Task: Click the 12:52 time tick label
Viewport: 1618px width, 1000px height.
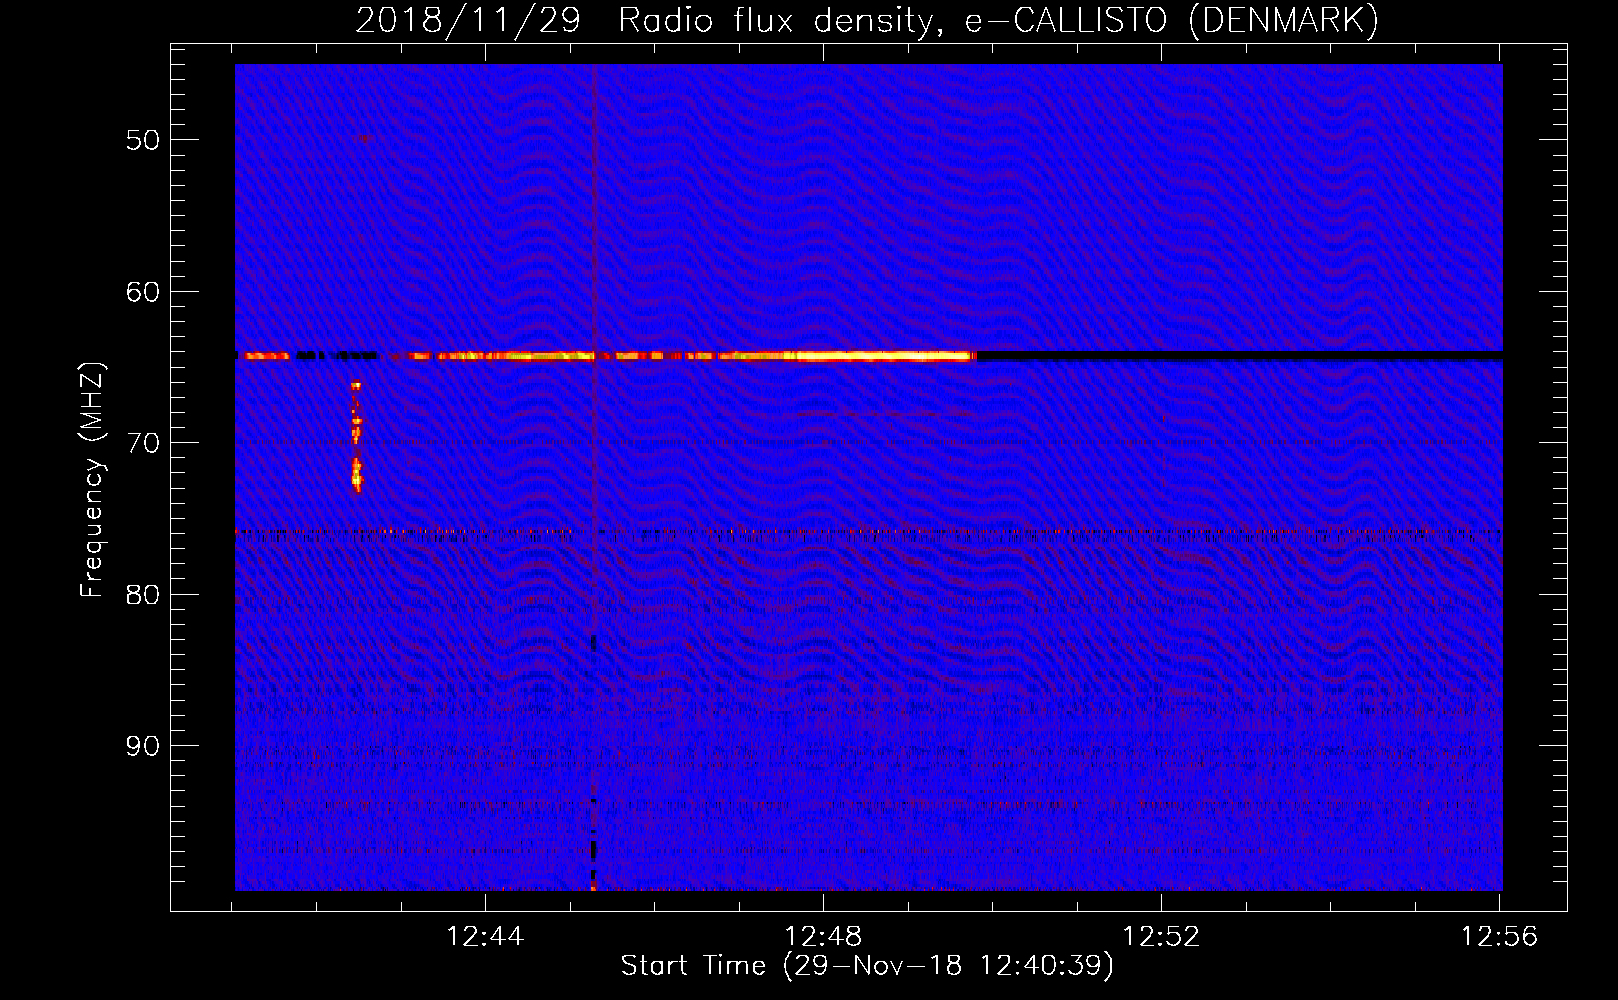Action: 1161,937
